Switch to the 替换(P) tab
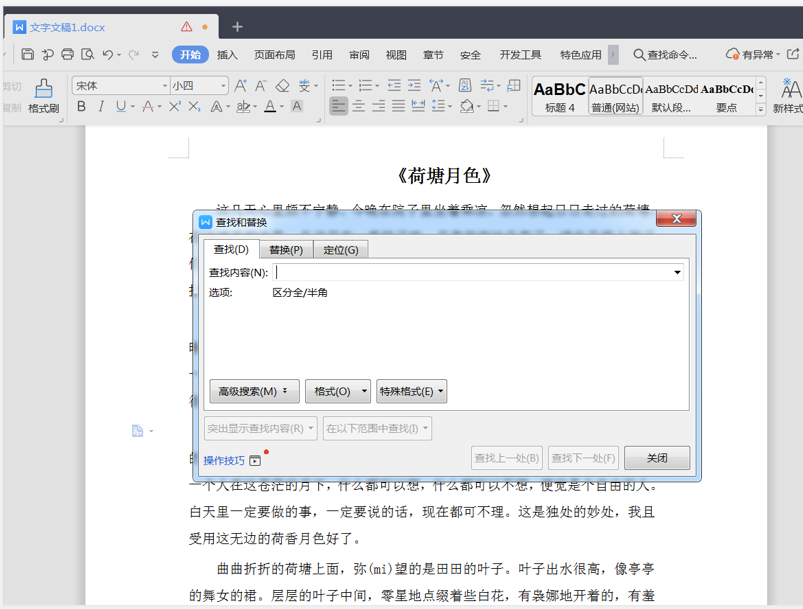803x609 pixels. (286, 250)
